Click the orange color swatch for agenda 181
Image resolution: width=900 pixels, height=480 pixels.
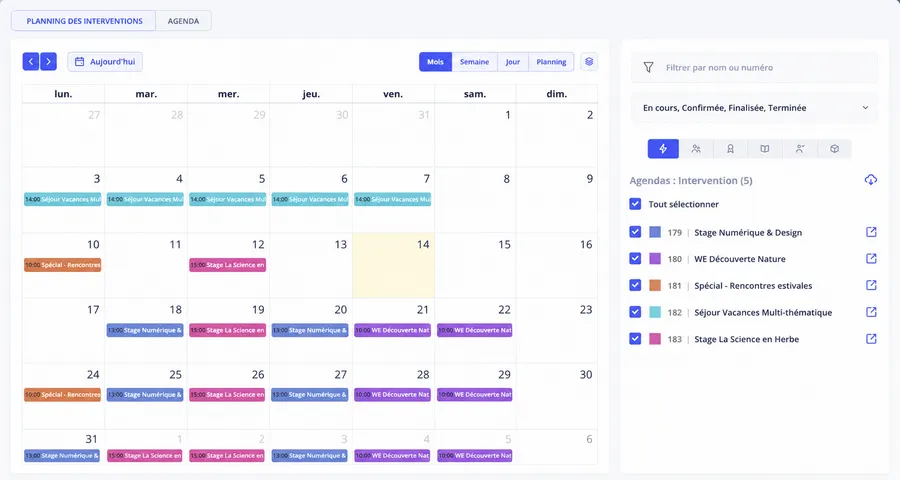[x=655, y=285]
